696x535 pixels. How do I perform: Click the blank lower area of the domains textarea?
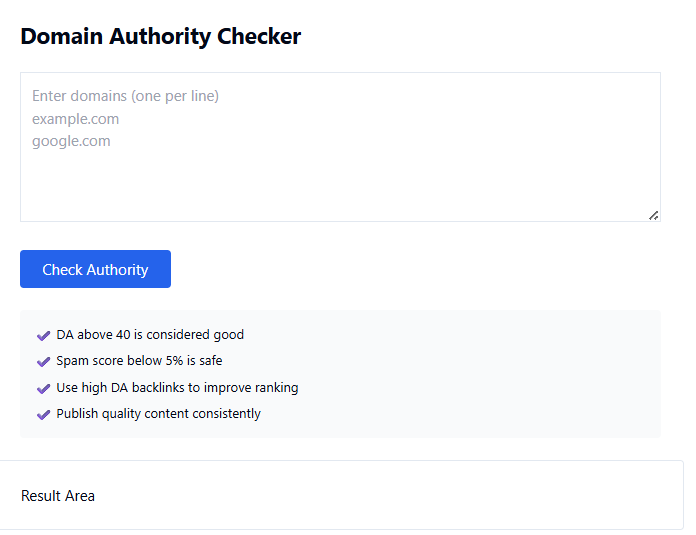340,190
